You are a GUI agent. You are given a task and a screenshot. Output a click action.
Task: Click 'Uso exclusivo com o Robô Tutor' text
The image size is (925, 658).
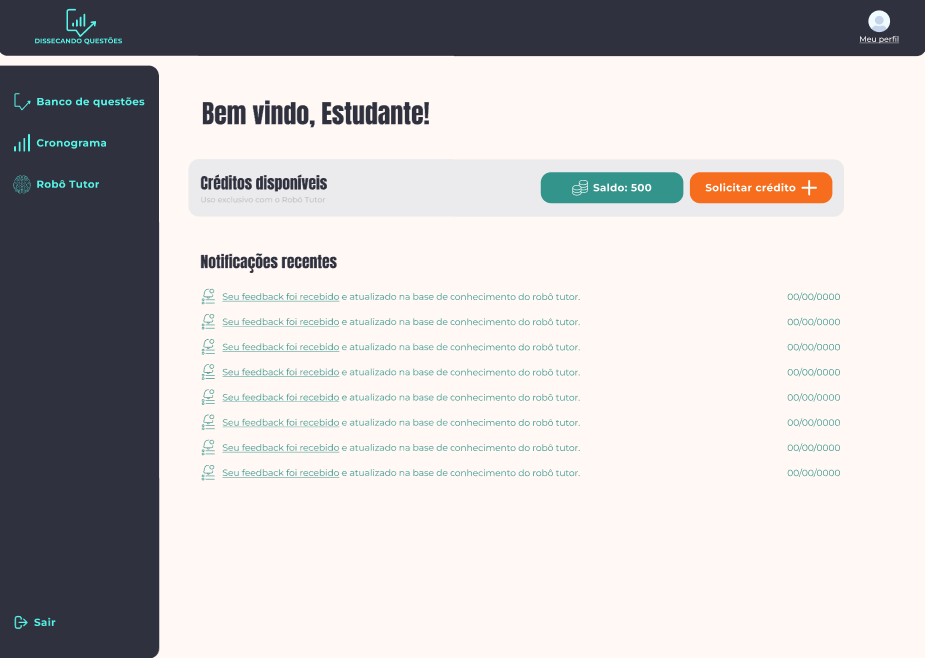click(x=263, y=200)
